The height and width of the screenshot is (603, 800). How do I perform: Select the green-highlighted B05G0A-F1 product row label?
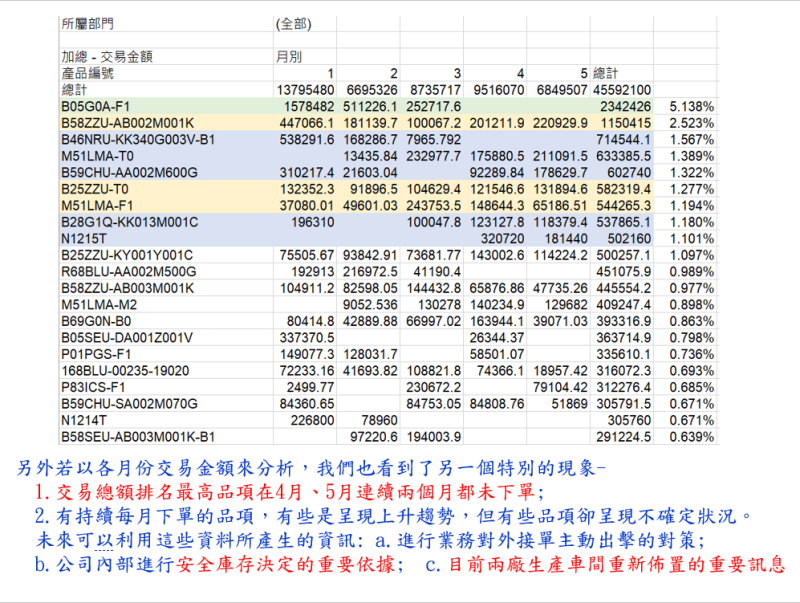[96, 106]
